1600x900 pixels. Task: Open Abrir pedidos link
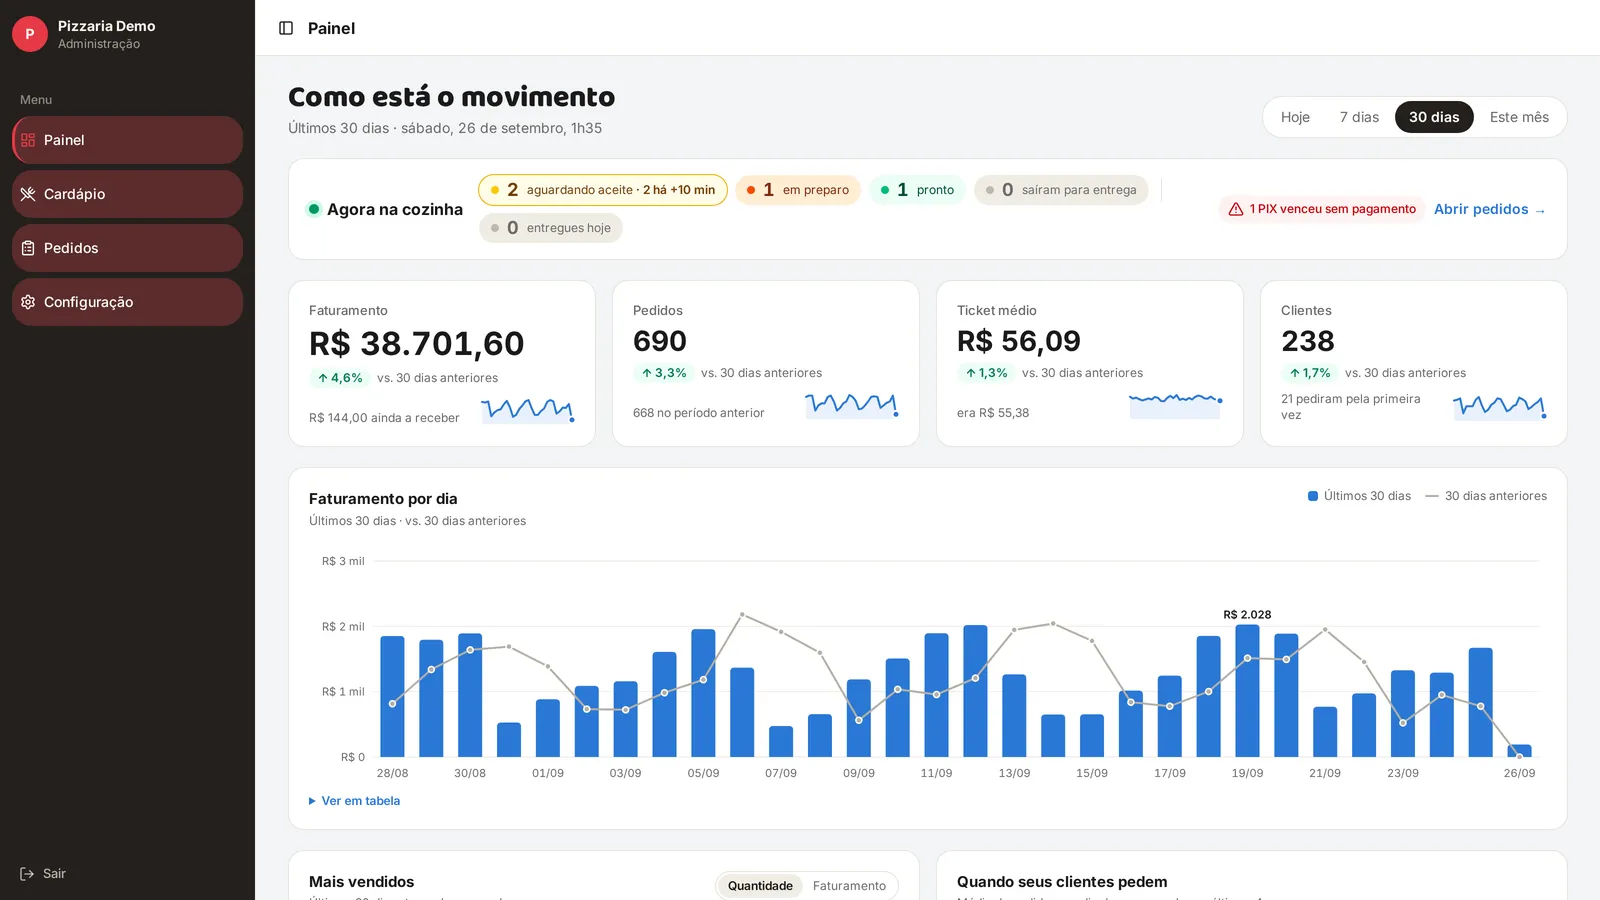tap(1490, 209)
